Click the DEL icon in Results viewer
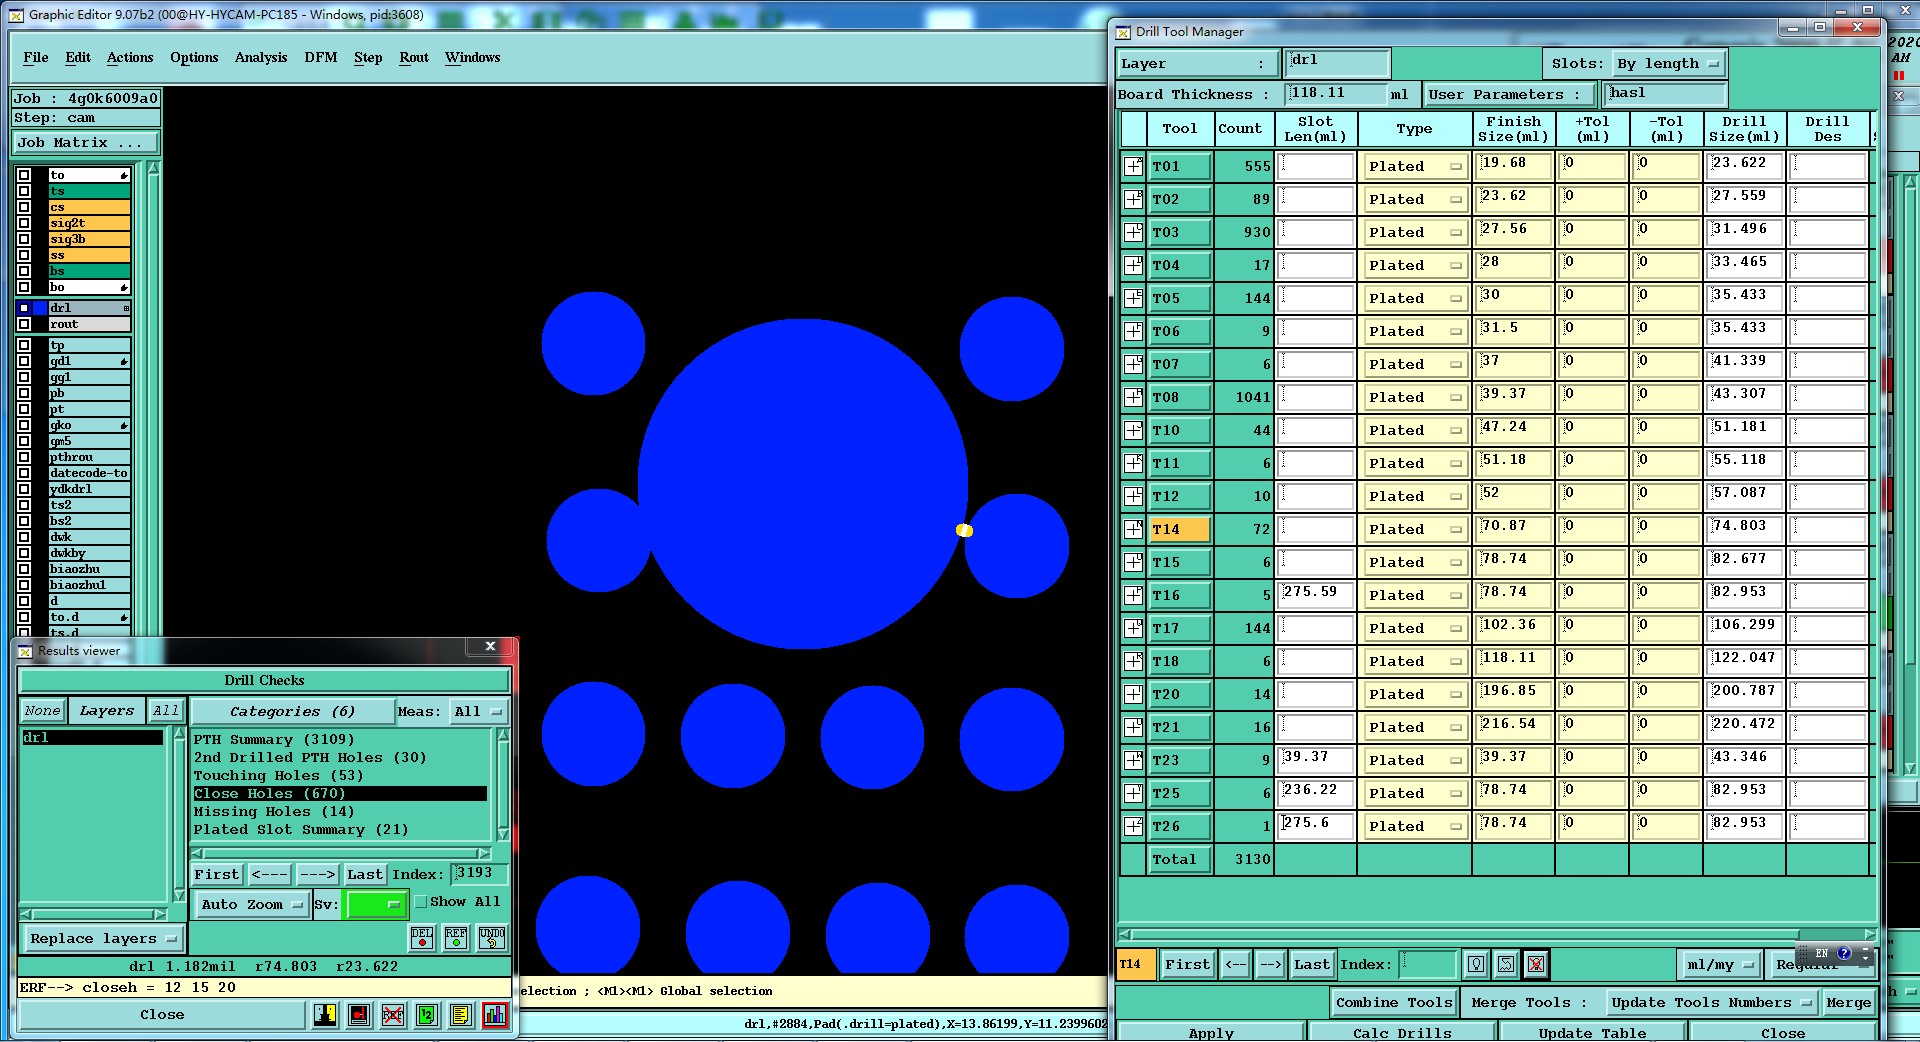This screenshot has width=1920, height=1042. click(422, 937)
